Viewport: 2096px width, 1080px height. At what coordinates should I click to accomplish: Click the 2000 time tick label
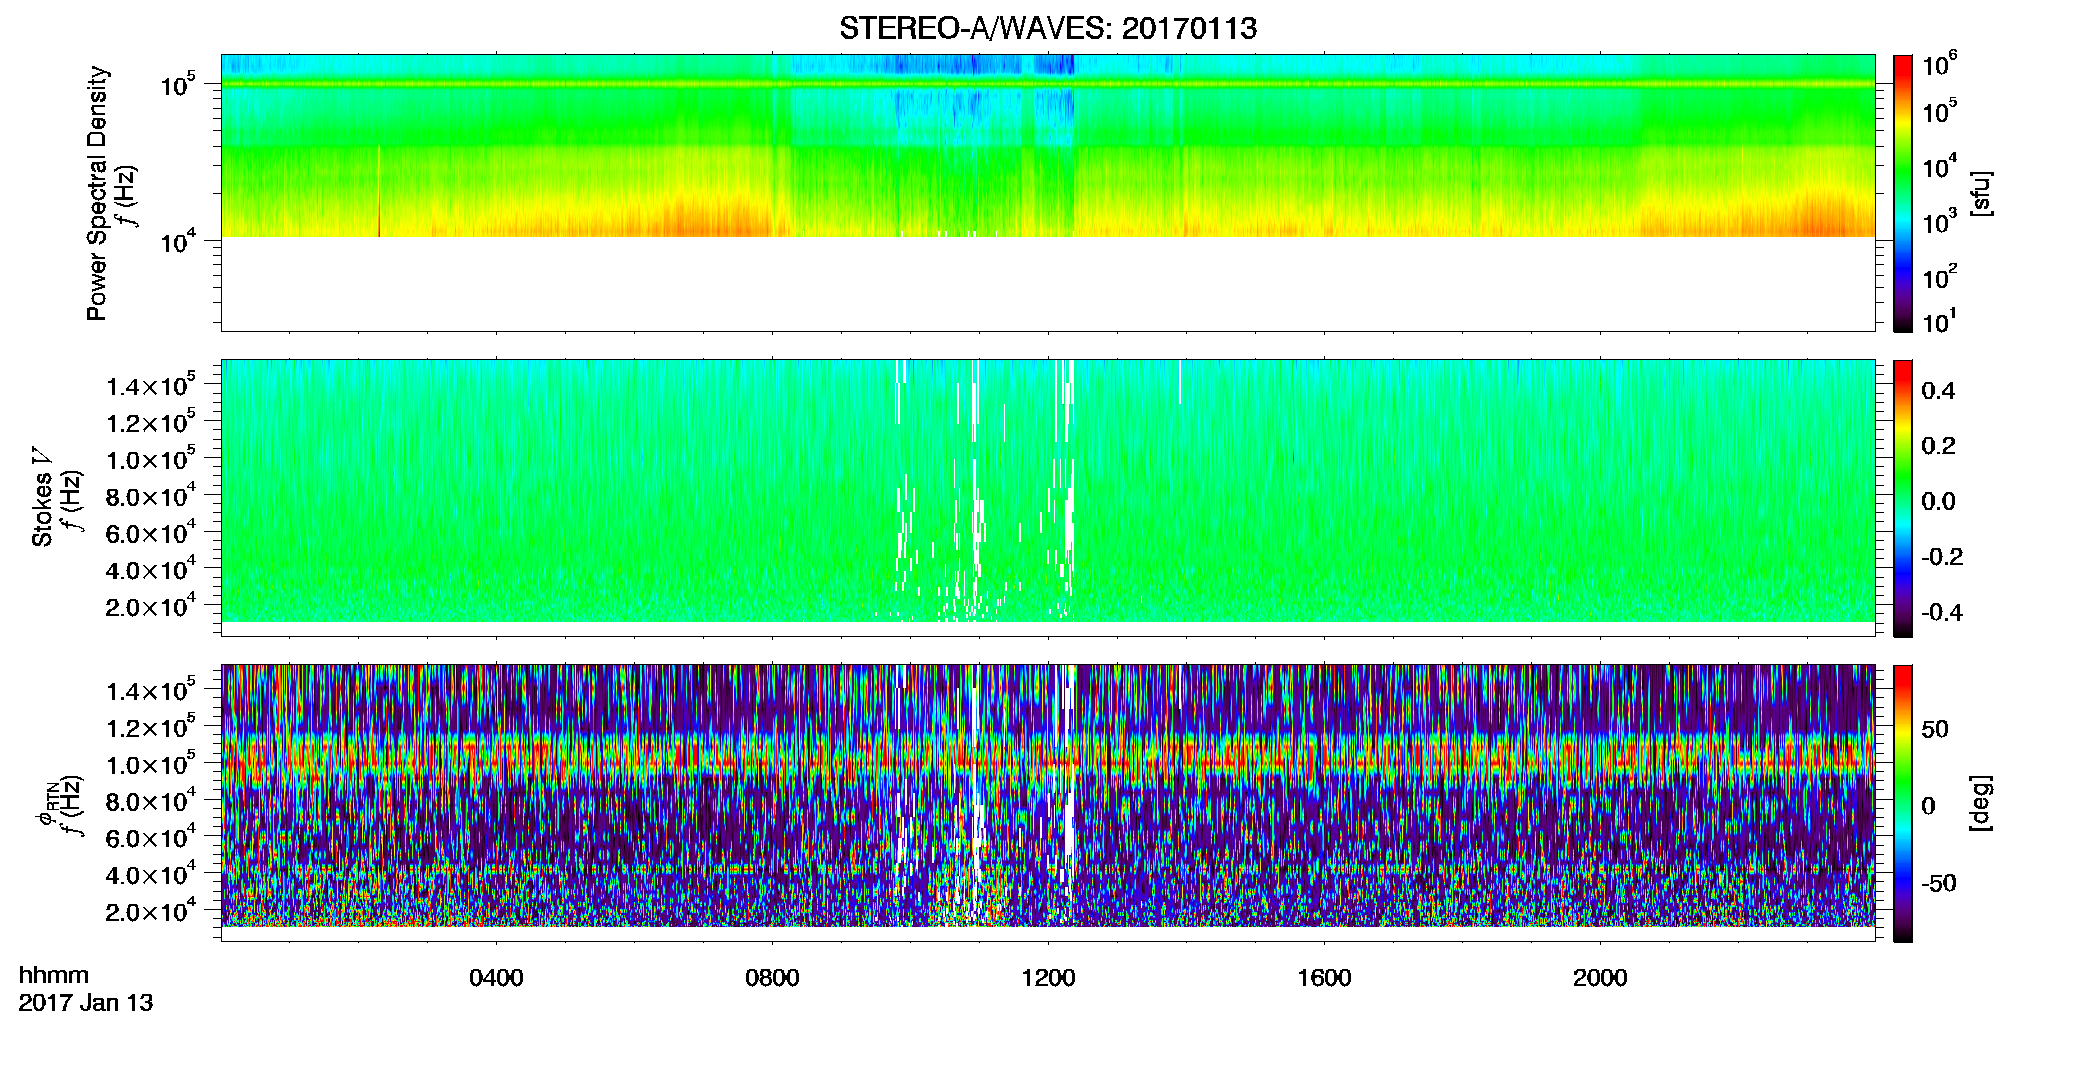(x=1600, y=978)
